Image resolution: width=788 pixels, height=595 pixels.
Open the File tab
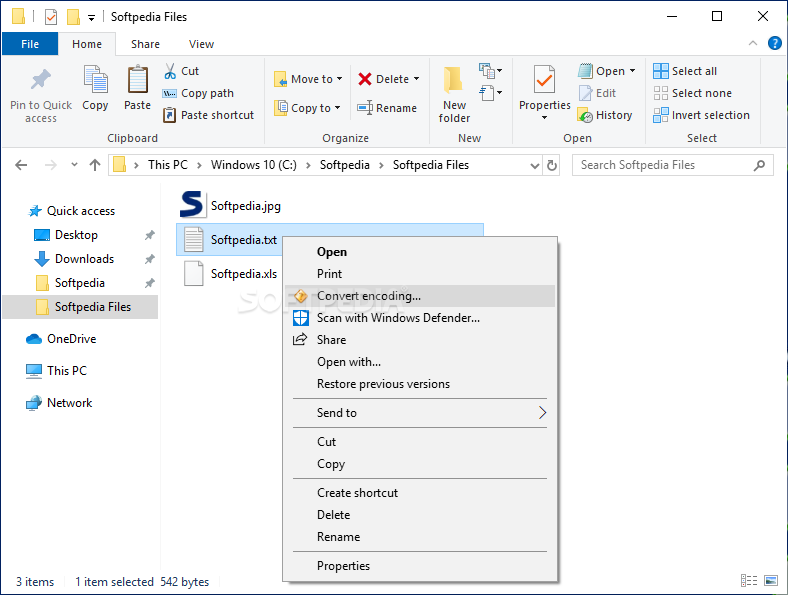pyautogui.click(x=30, y=44)
